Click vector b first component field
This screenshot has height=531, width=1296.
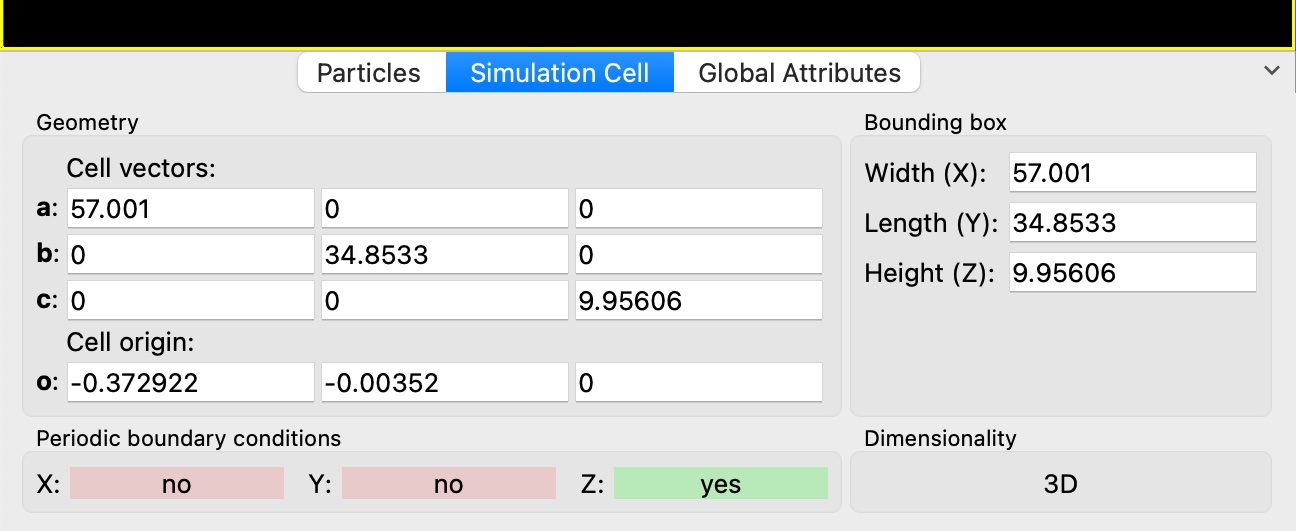(190, 255)
